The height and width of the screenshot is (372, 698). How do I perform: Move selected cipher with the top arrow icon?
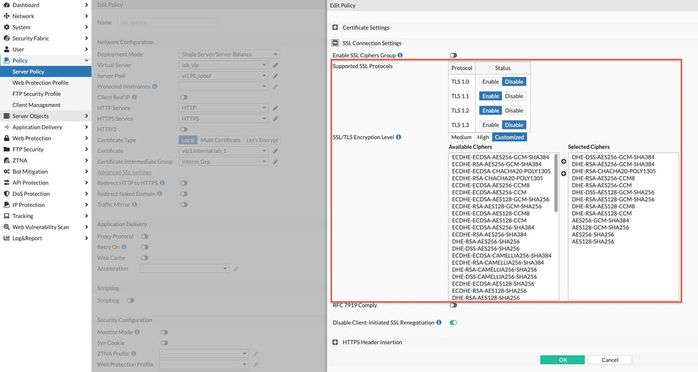pyautogui.click(x=564, y=162)
